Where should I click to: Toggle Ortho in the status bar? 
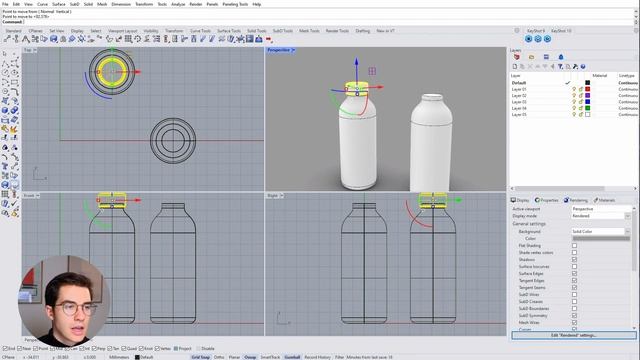point(219,357)
